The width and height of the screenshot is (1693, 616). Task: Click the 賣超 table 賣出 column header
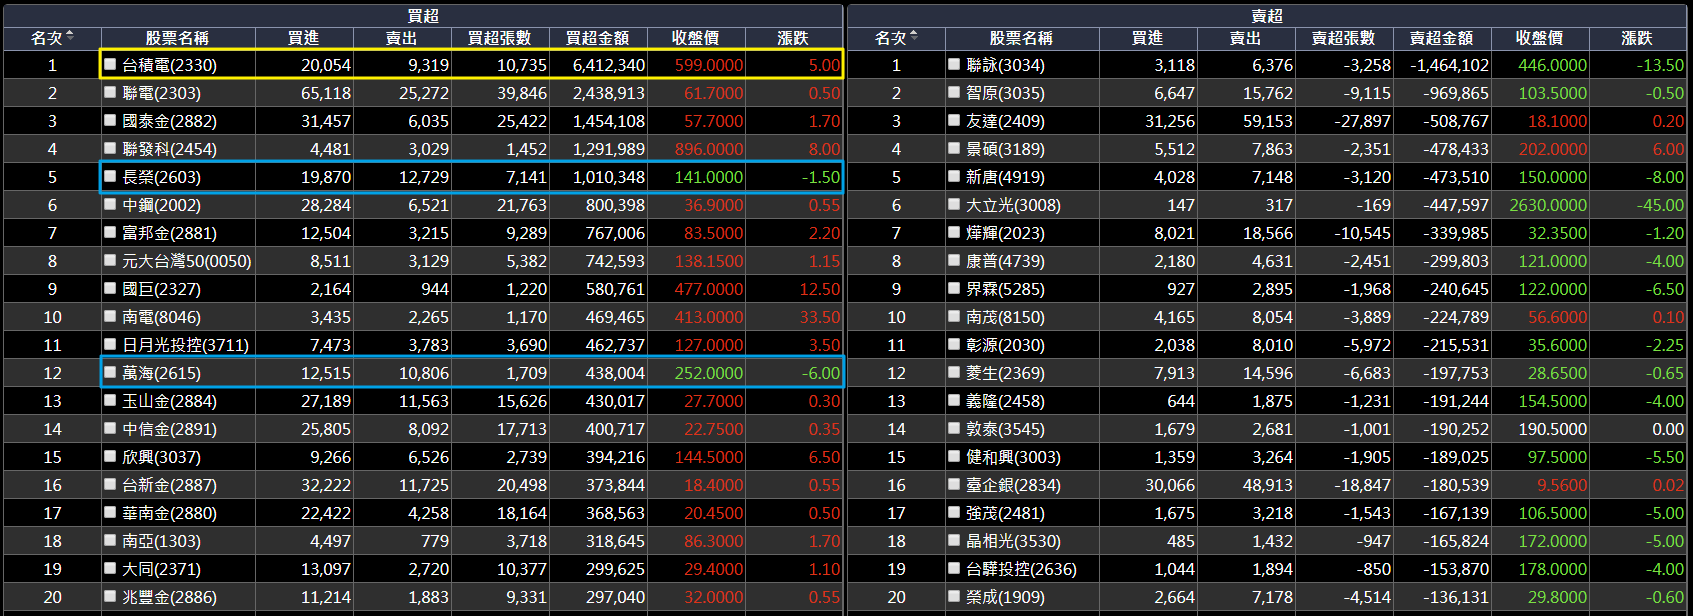tap(1246, 38)
